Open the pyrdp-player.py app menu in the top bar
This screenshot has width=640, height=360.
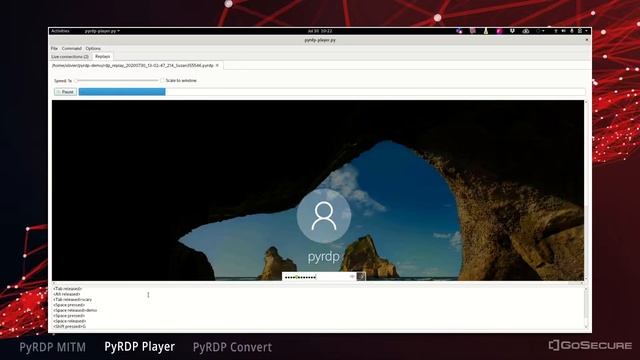(102, 31)
